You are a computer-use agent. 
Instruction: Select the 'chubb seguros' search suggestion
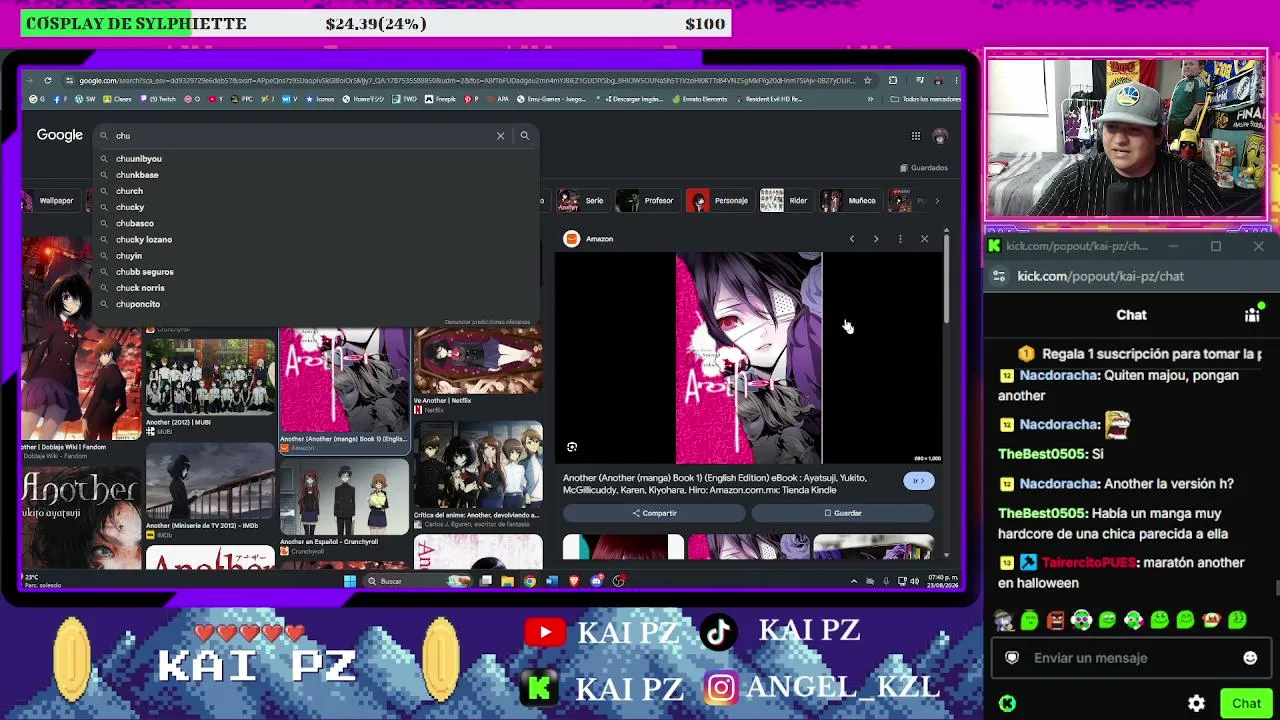tap(145, 272)
